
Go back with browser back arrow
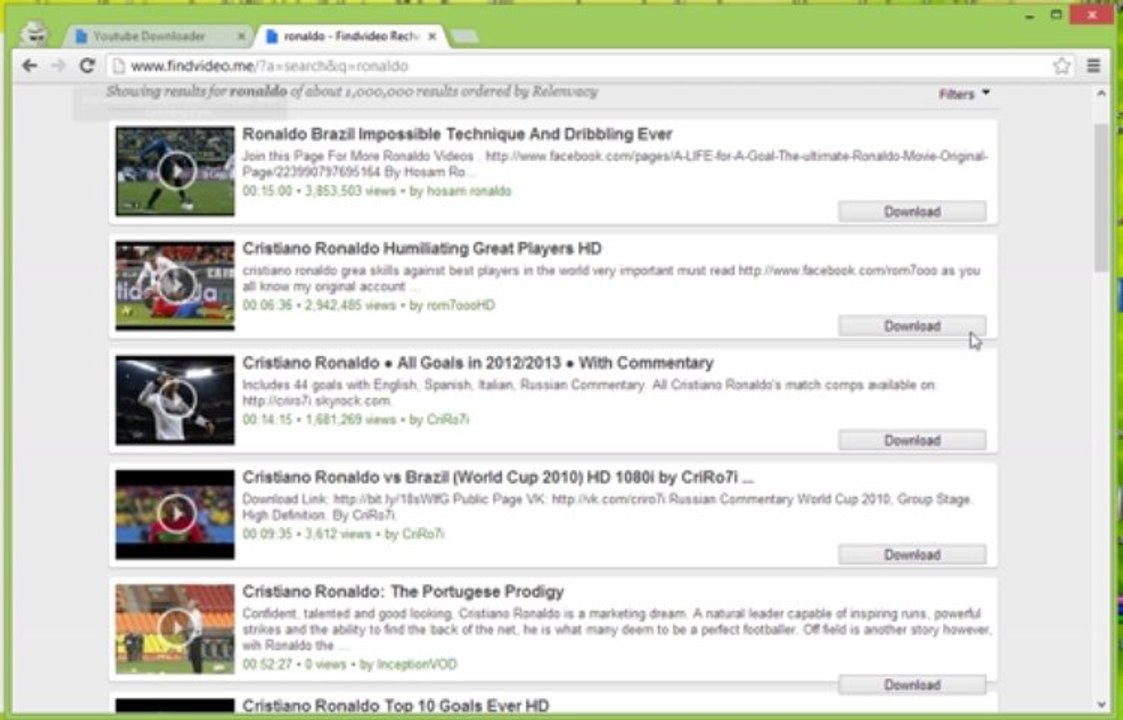pyautogui.click(x=29, y=66)
